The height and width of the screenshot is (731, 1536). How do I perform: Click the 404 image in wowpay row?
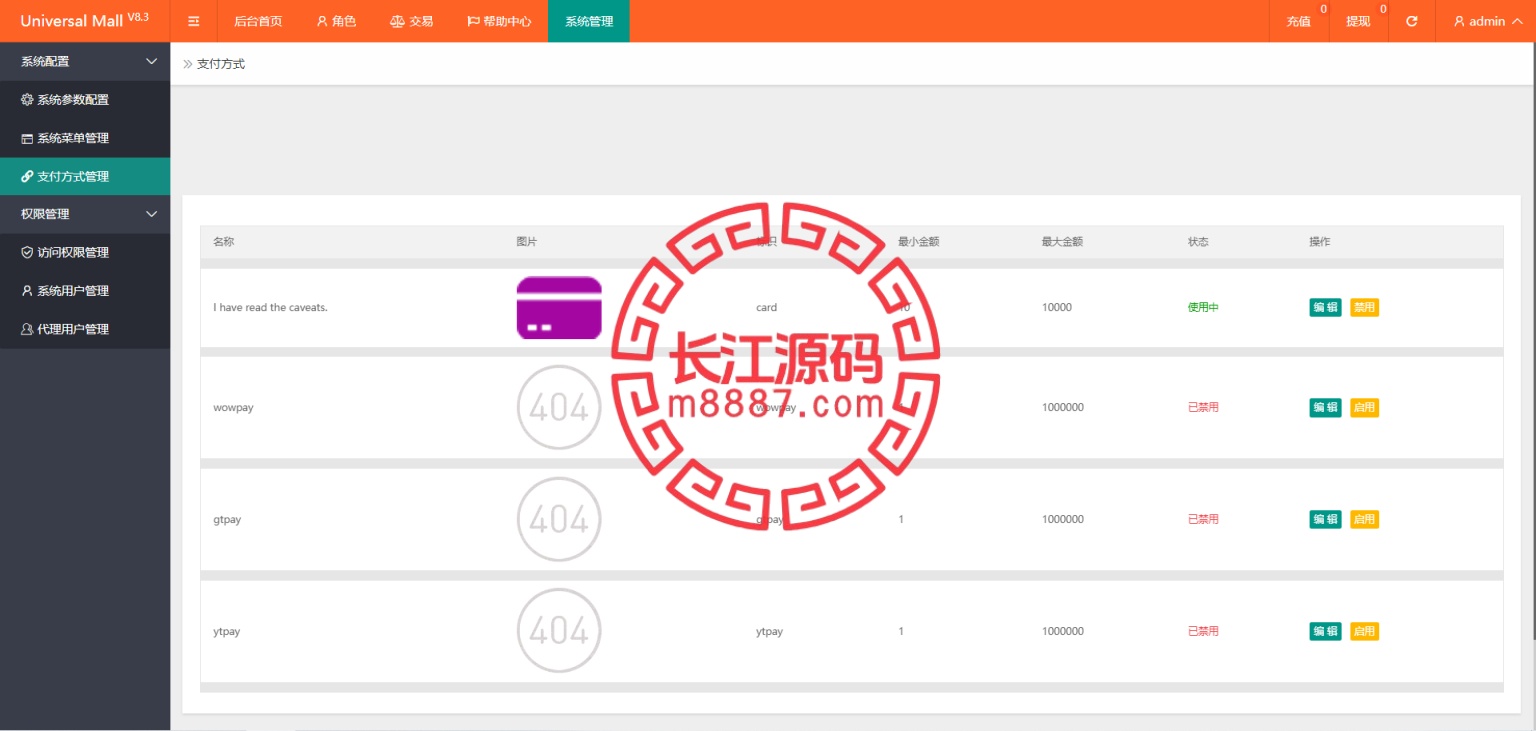pos(559,407)
